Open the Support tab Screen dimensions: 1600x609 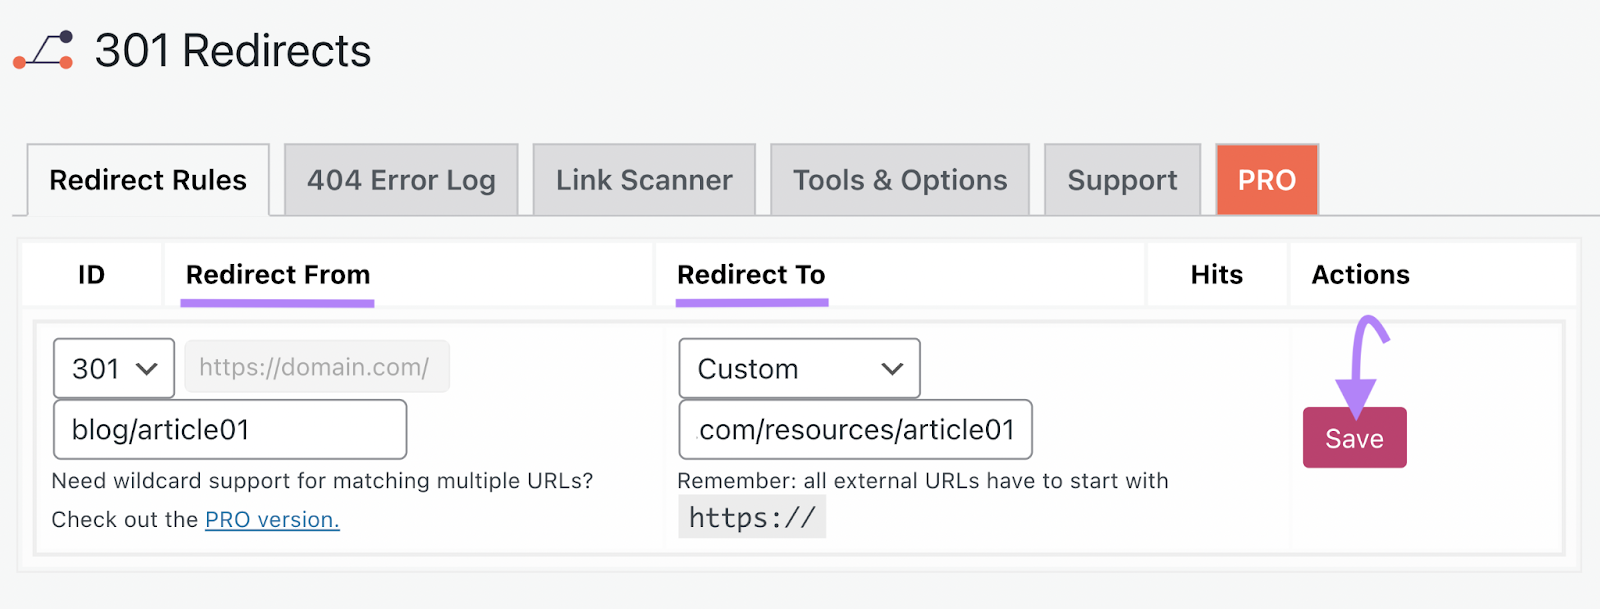pos(1121,180)
